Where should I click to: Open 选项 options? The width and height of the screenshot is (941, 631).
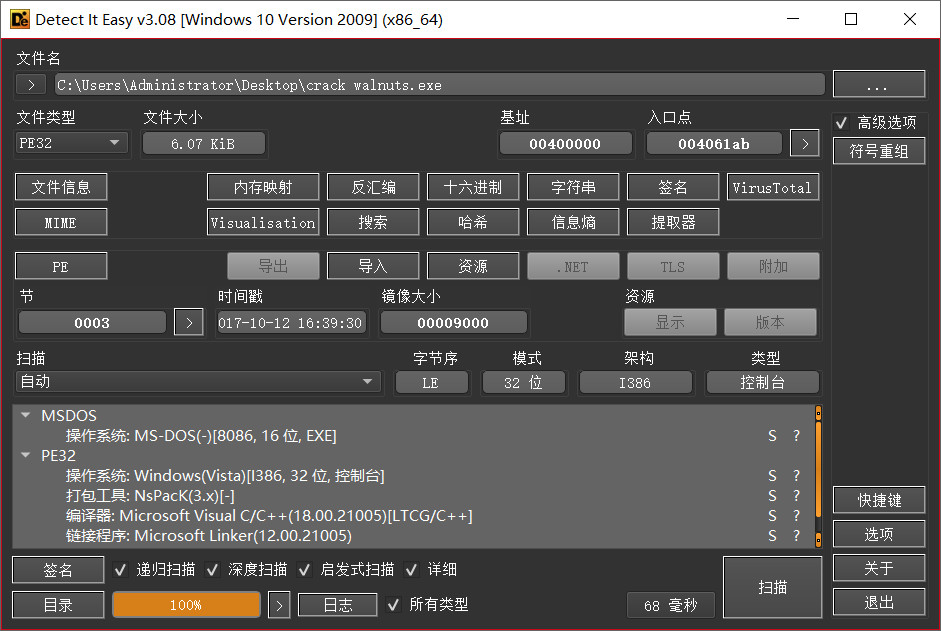[x=879, y=534]
